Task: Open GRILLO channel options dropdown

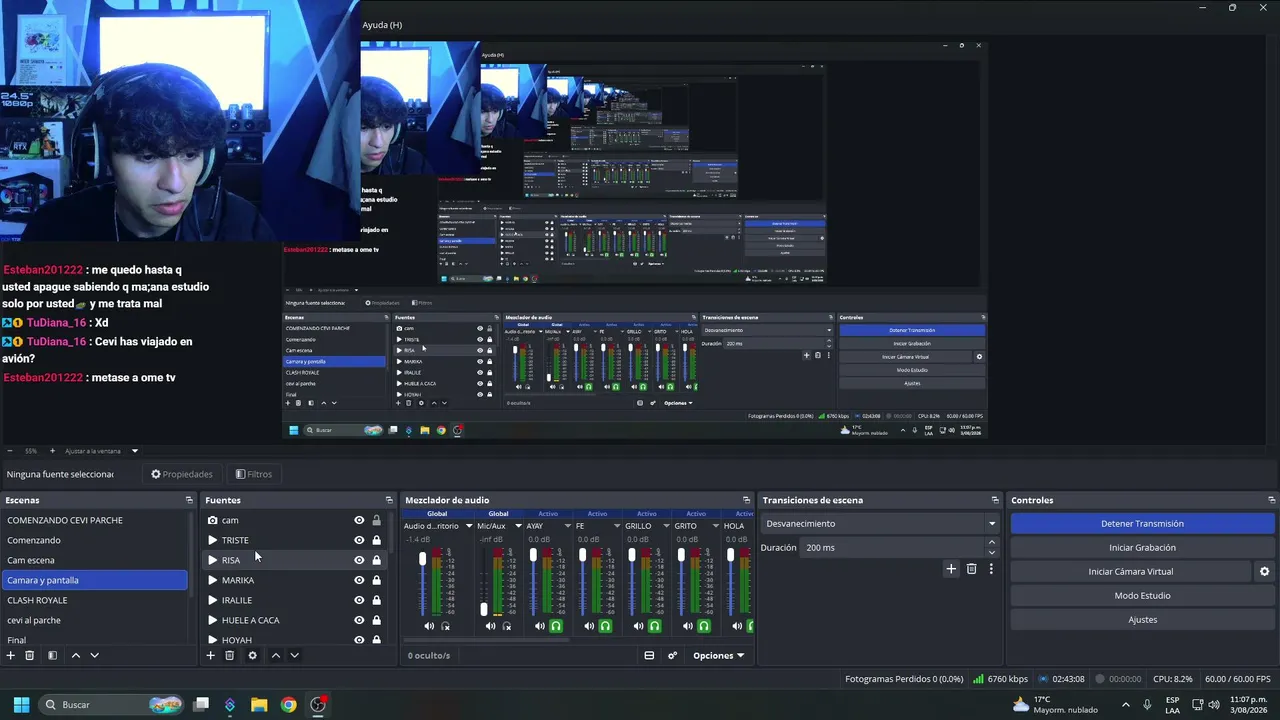Action: (x=665, y=526)
